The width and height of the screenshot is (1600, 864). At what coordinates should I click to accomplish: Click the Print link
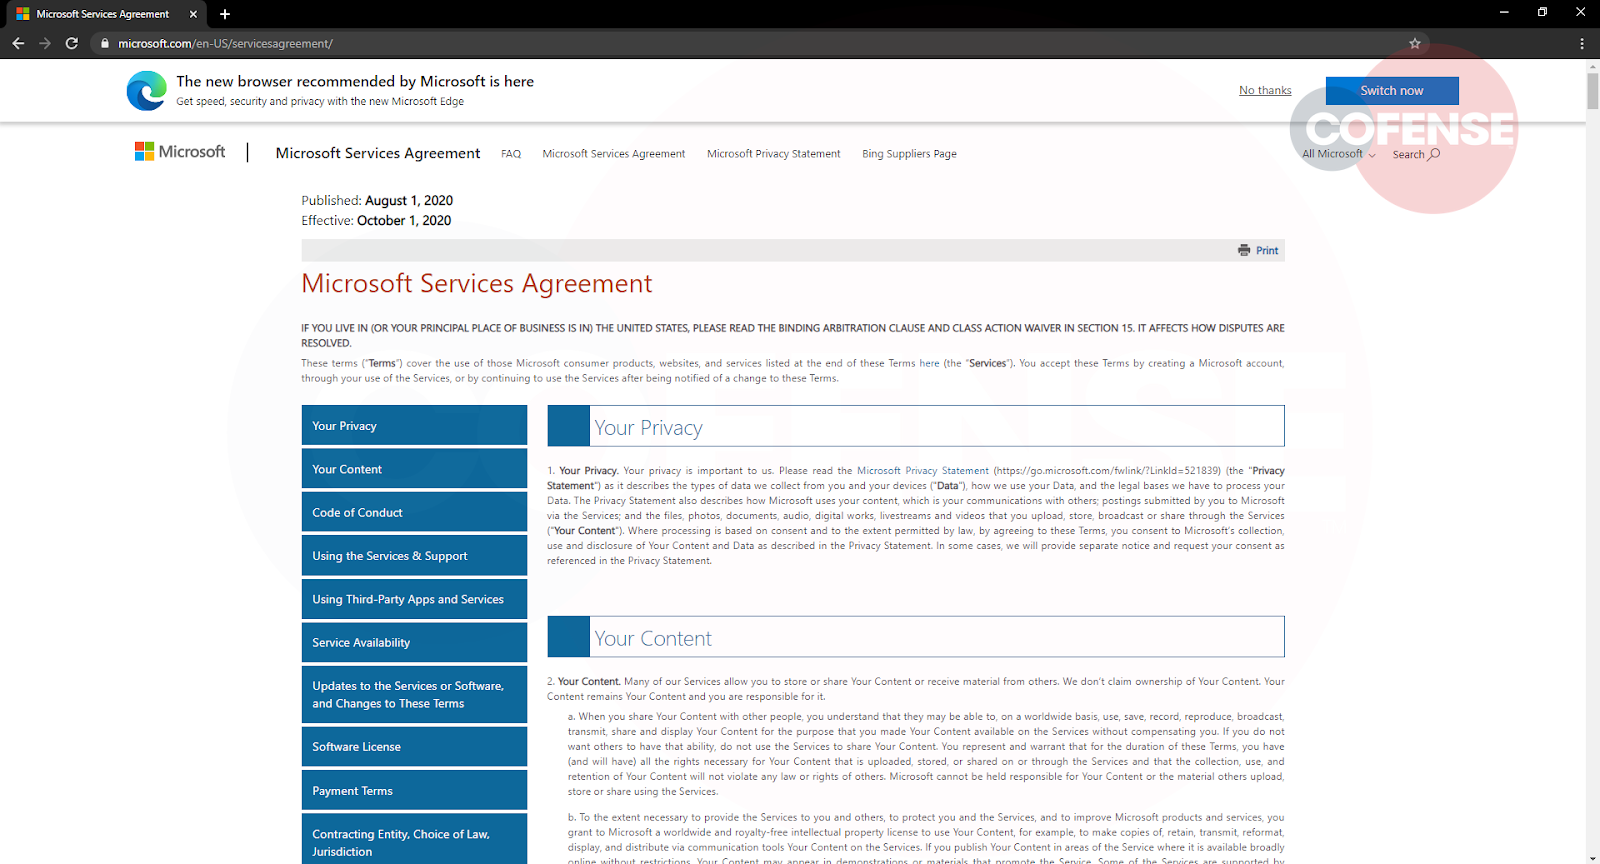[1267, 250]
